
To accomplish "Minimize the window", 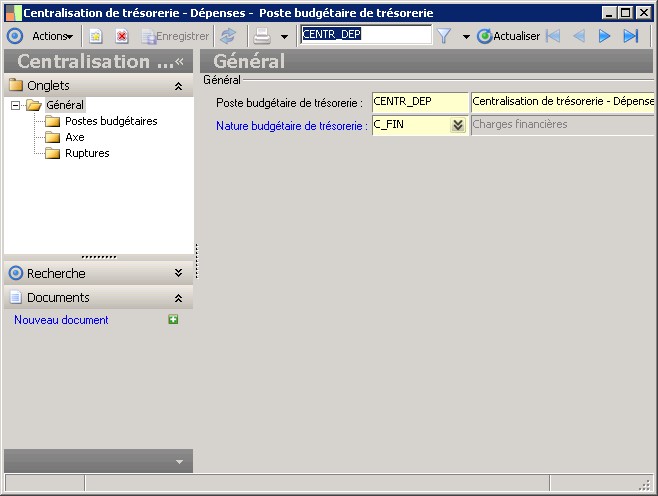I will click(609, 13).
